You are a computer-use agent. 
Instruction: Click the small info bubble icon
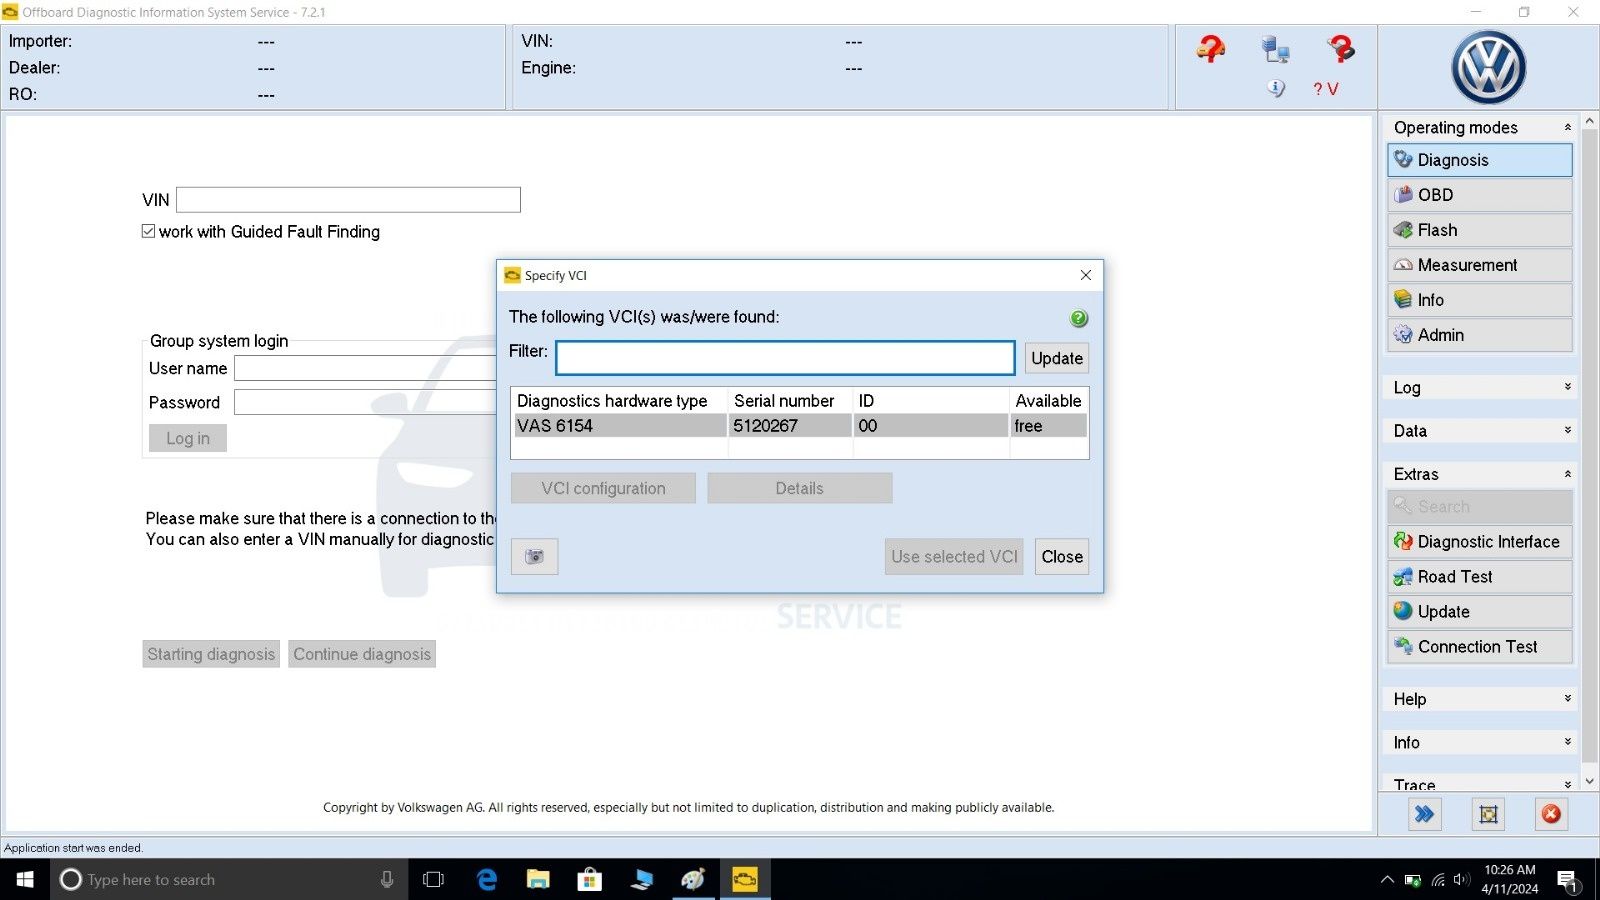pyautogui.click(x=1276, y=88)
